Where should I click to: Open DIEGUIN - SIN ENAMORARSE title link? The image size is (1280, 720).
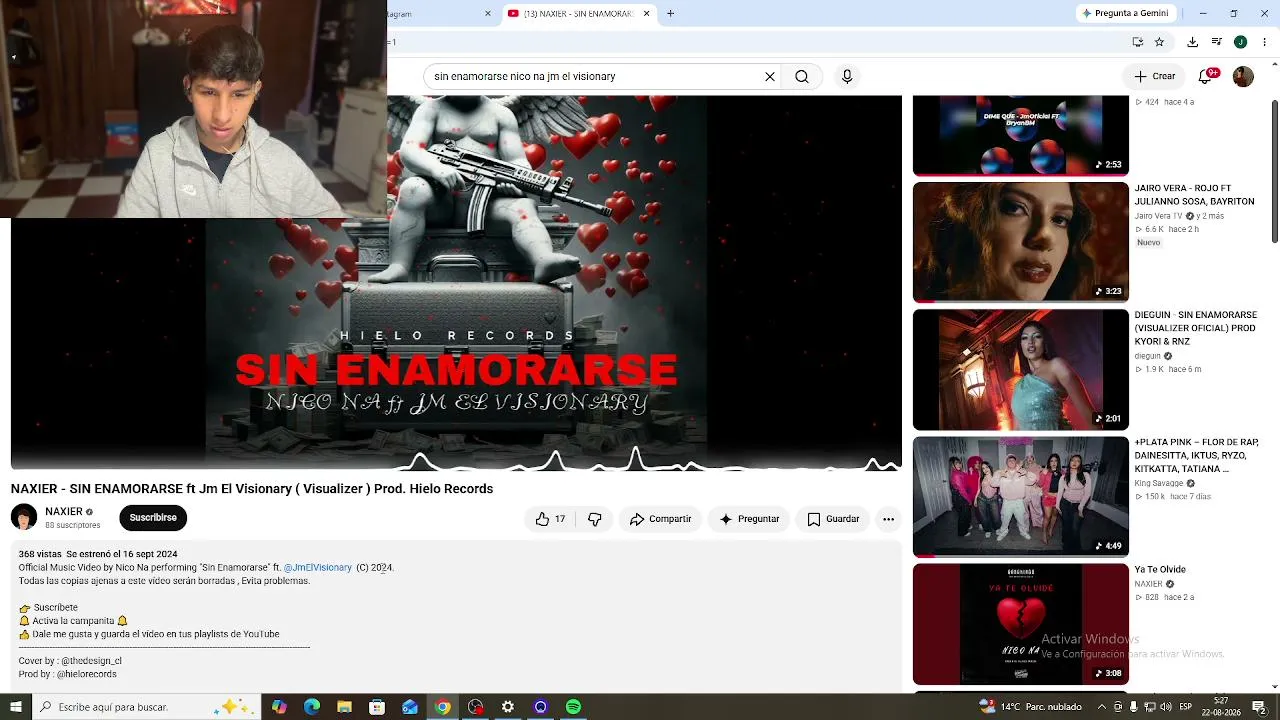(1195, 328)
